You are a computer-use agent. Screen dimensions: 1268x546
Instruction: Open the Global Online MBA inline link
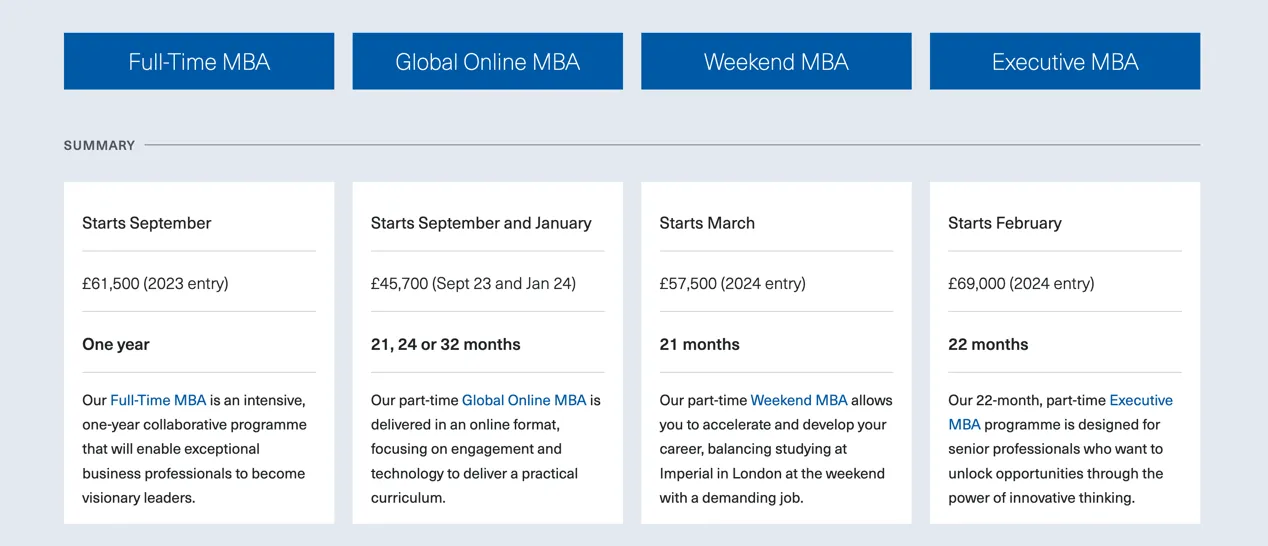(524, 400)
